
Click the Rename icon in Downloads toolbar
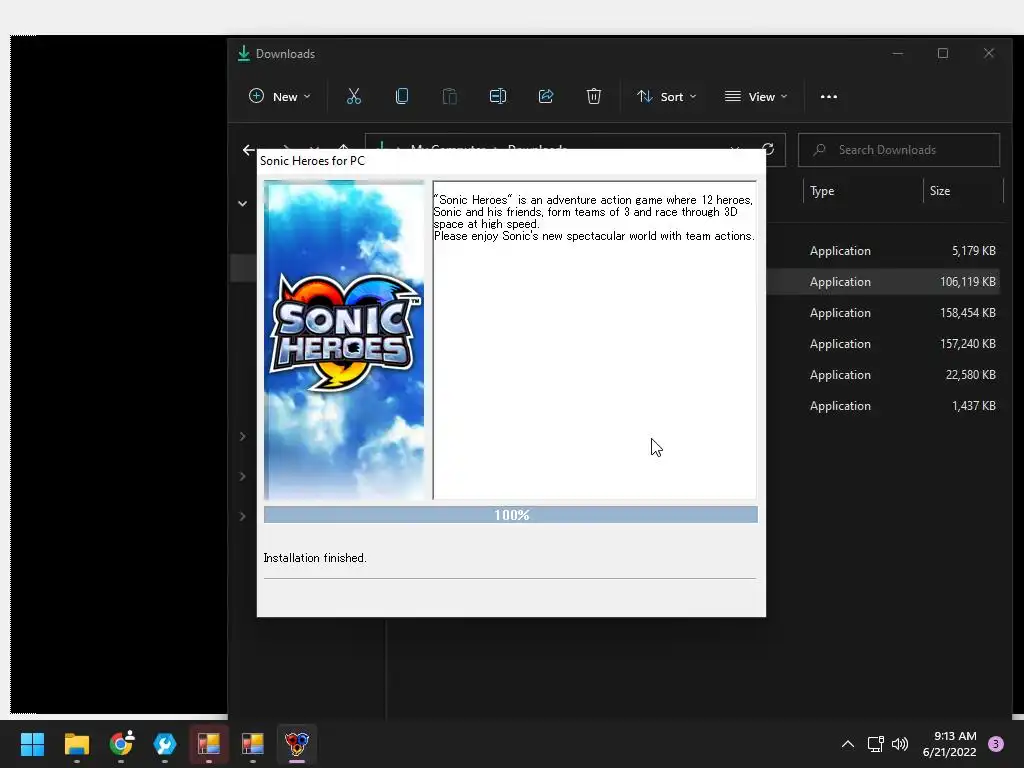[498, 97]
